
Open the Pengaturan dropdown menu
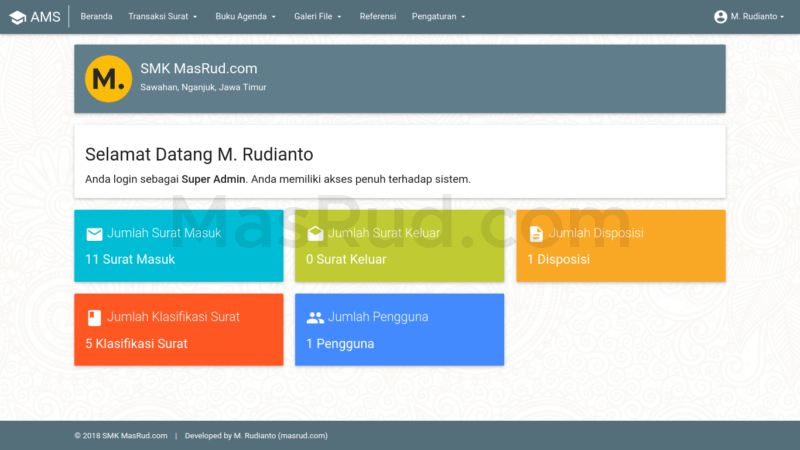pyautogui.click(x=439, y=17)
